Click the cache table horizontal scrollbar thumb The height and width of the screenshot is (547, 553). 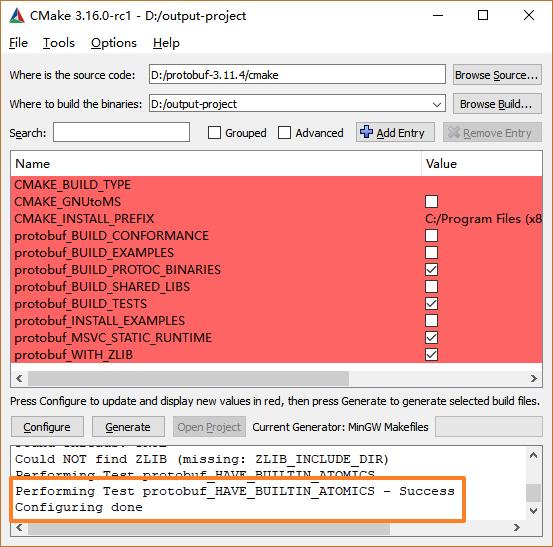(188, 378)
